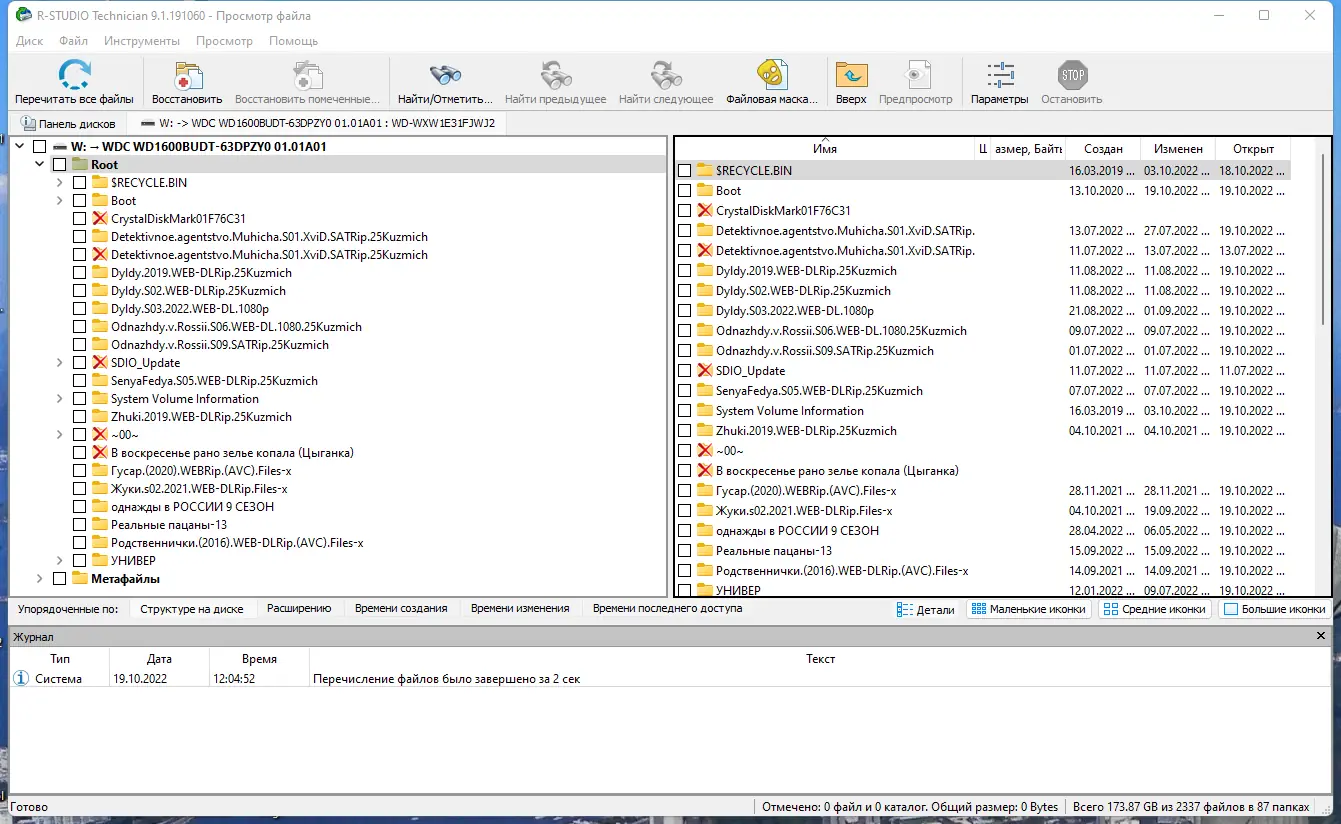Collapse the W: drive node
Screen dimensions: 1341x824
(x=20, y=147)
